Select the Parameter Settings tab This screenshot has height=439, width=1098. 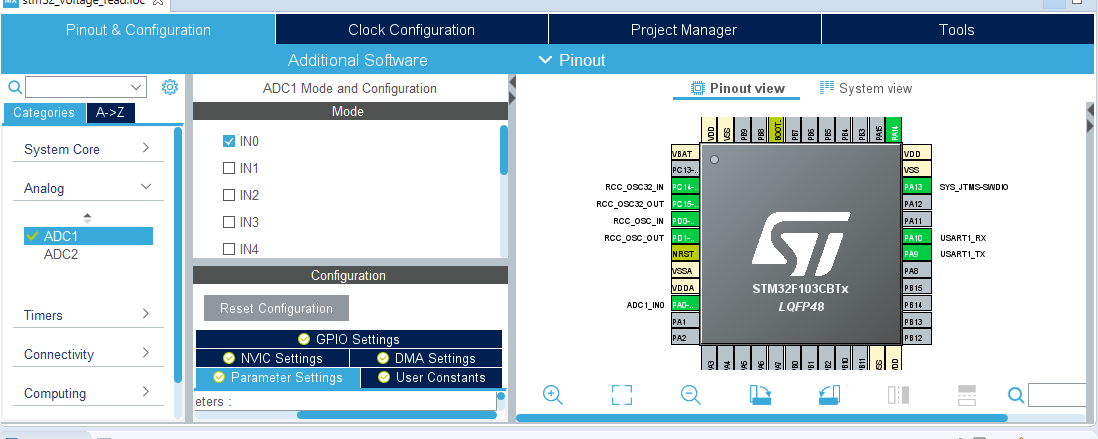(x=278, y=377)
